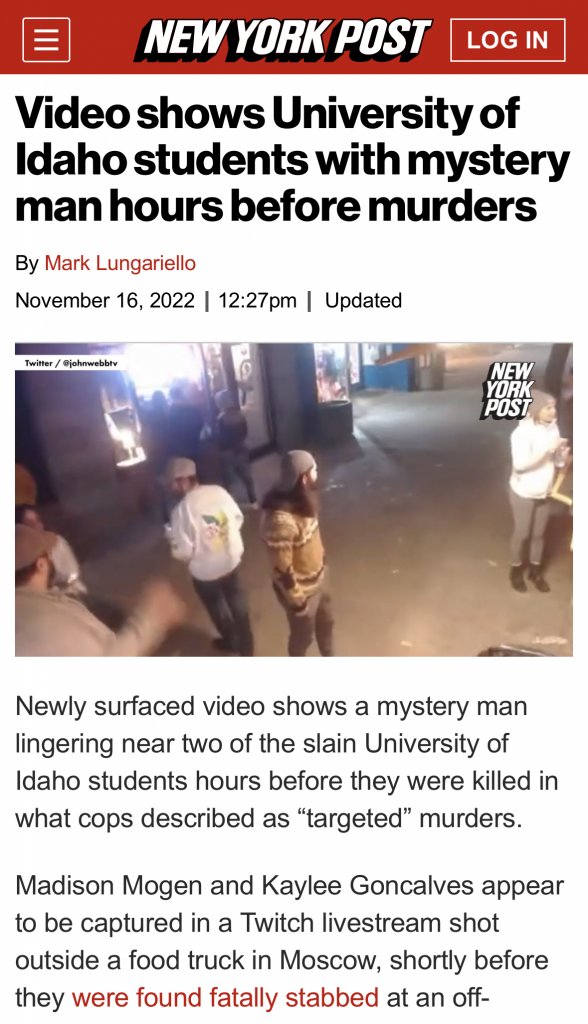Open the hamburger navigation menu
Image resolution: width=588 pixels, height=1024 pixels.
46,40
